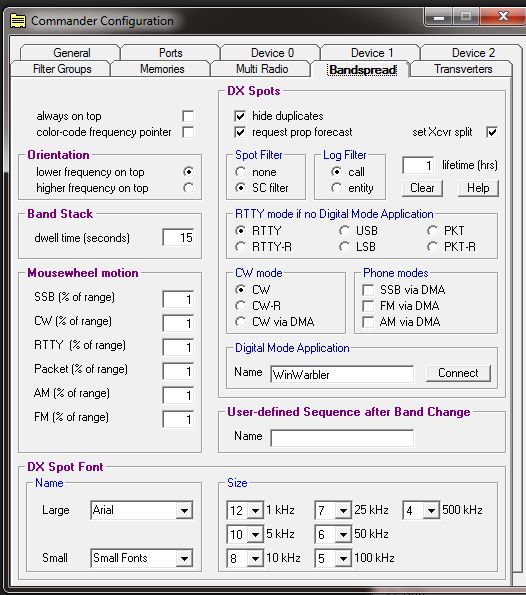Toggle the set Xcvr split checkbox
This screenshot has height=595, width=526.
(x=492, y=132)
